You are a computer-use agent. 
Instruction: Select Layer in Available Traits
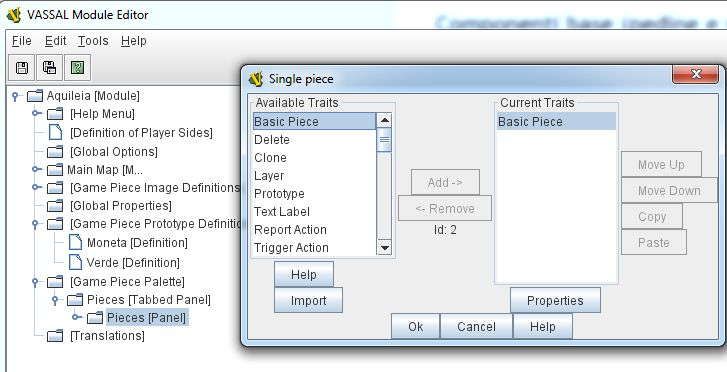coord(314,176)
